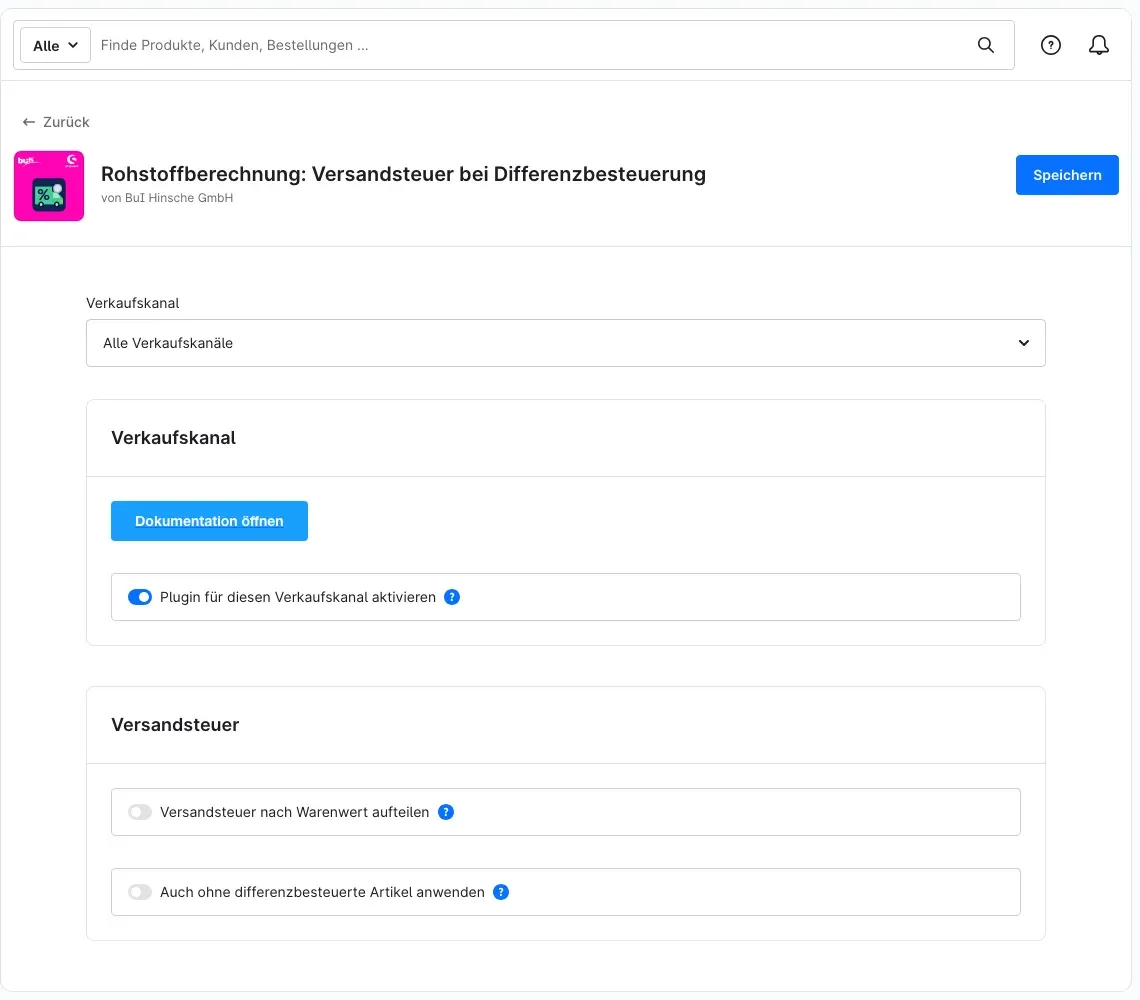Open the Alle search filter dropdown
The height and width of the screenshot is (1000, 1140).
(x=55, y=45)
